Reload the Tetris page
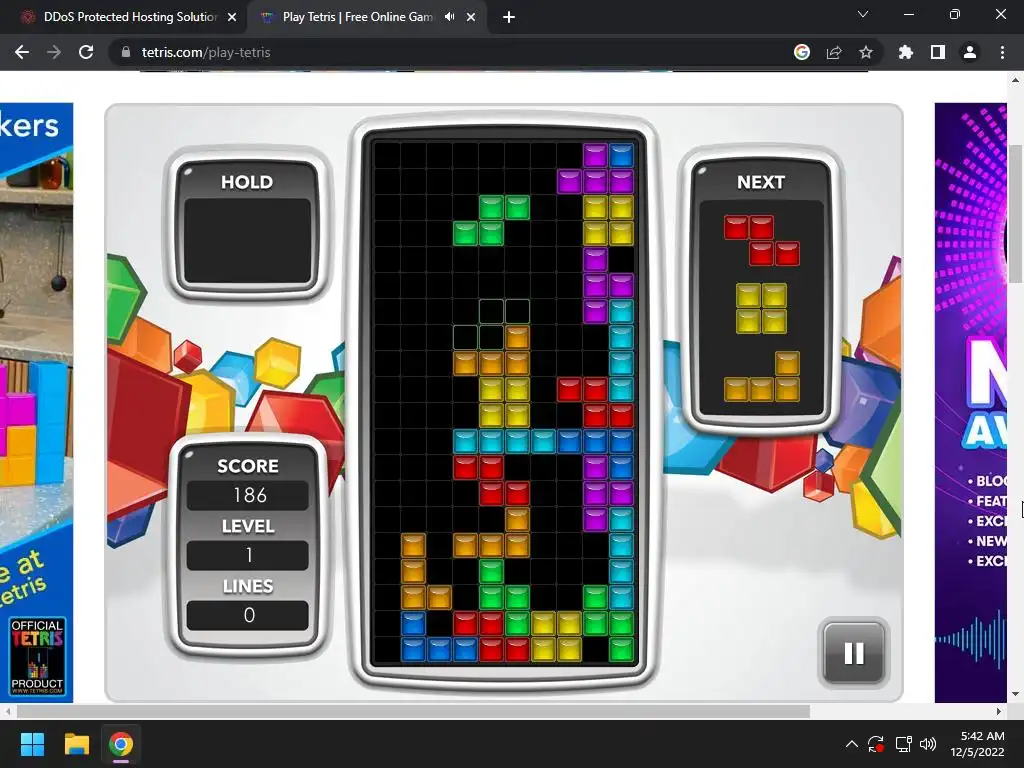This screenshot has width=1024, height=768. click(86, 52)
